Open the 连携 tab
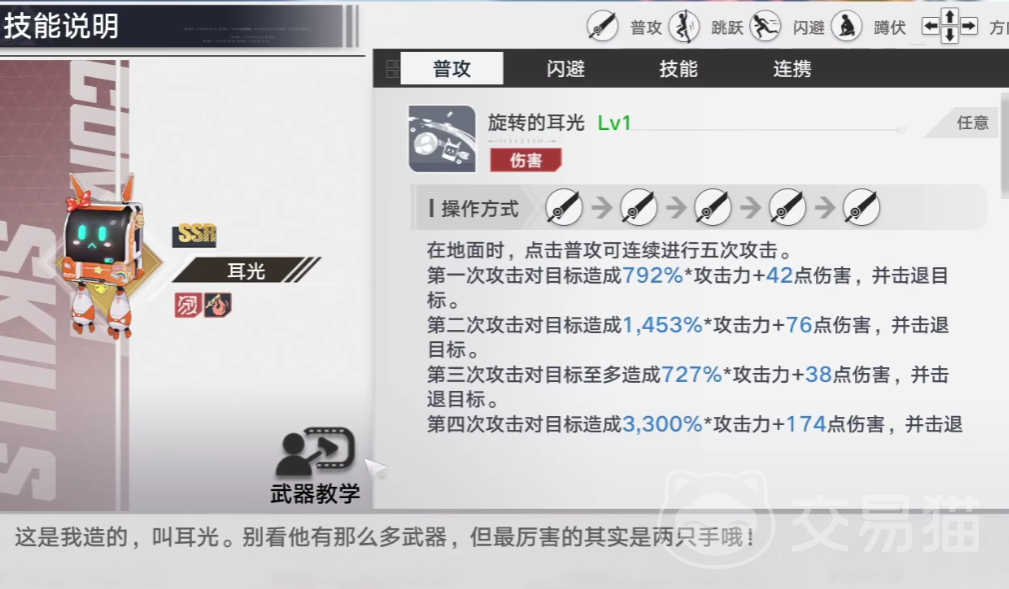This screenshot has width=1009, height=589. point(792,68)
